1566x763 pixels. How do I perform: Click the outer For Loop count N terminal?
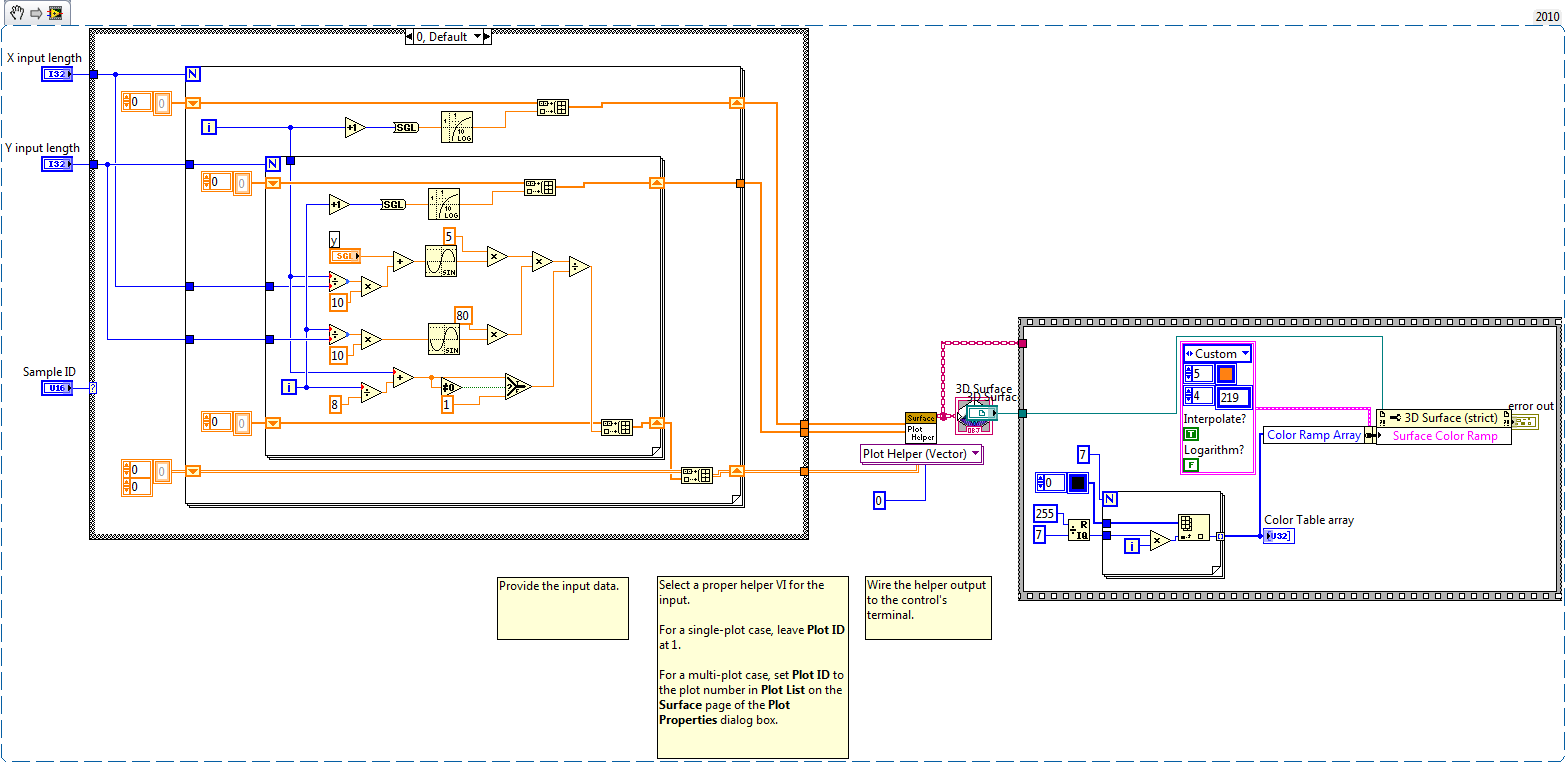click(x=193, y=73)
